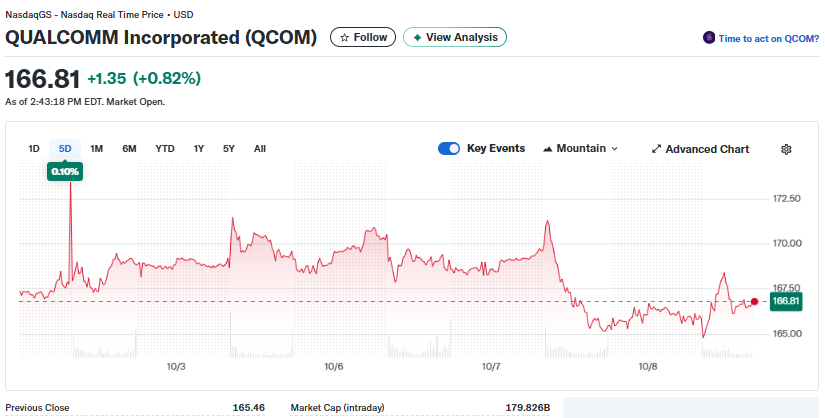The width and height of the screenshot is (825, 418).
Task: Select the 1D time range tab
Action: click(34, 149)
